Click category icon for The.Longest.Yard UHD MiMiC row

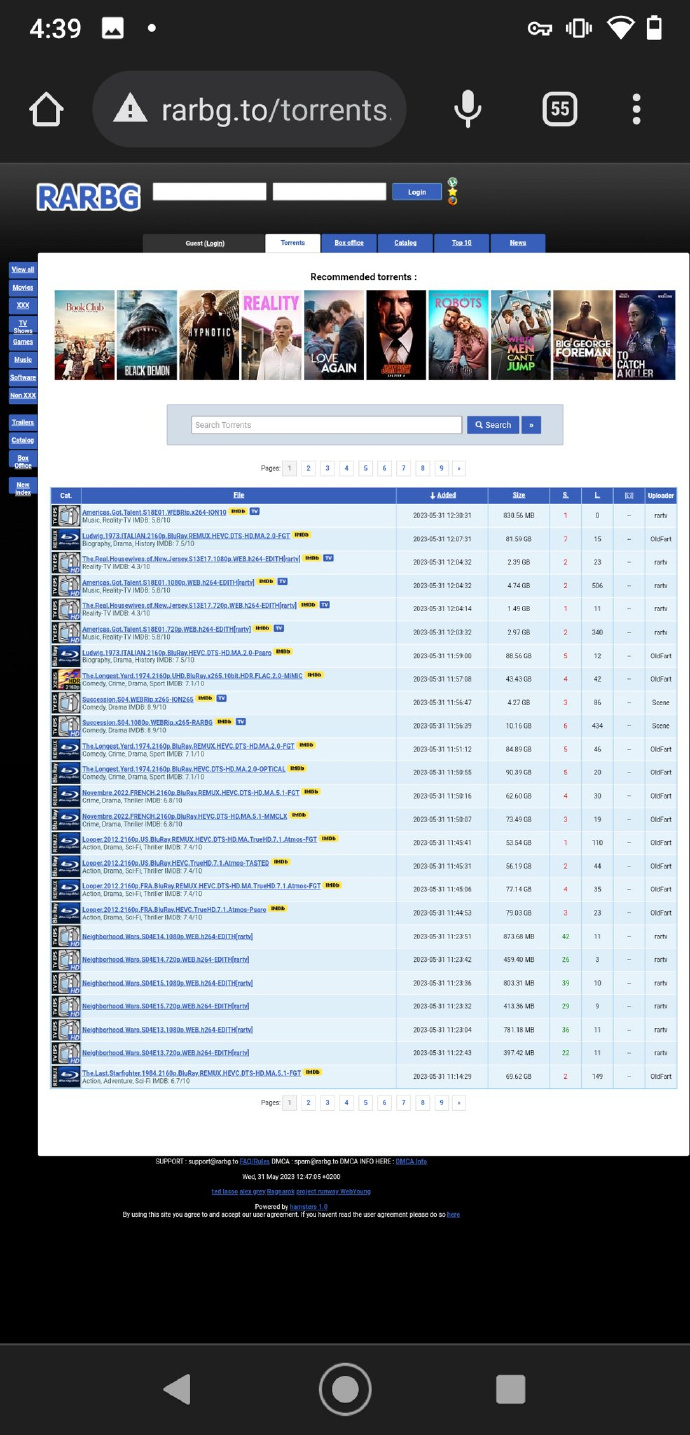coord(66,679)
